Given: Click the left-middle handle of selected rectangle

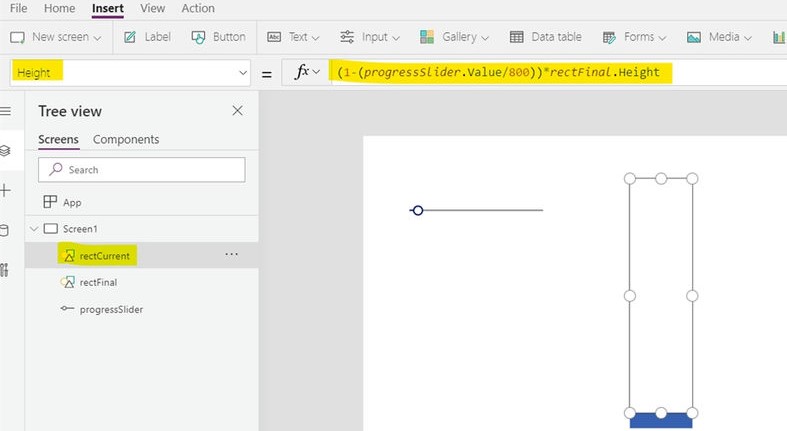Looking at the screenshot, I should [x=630, y=296].
